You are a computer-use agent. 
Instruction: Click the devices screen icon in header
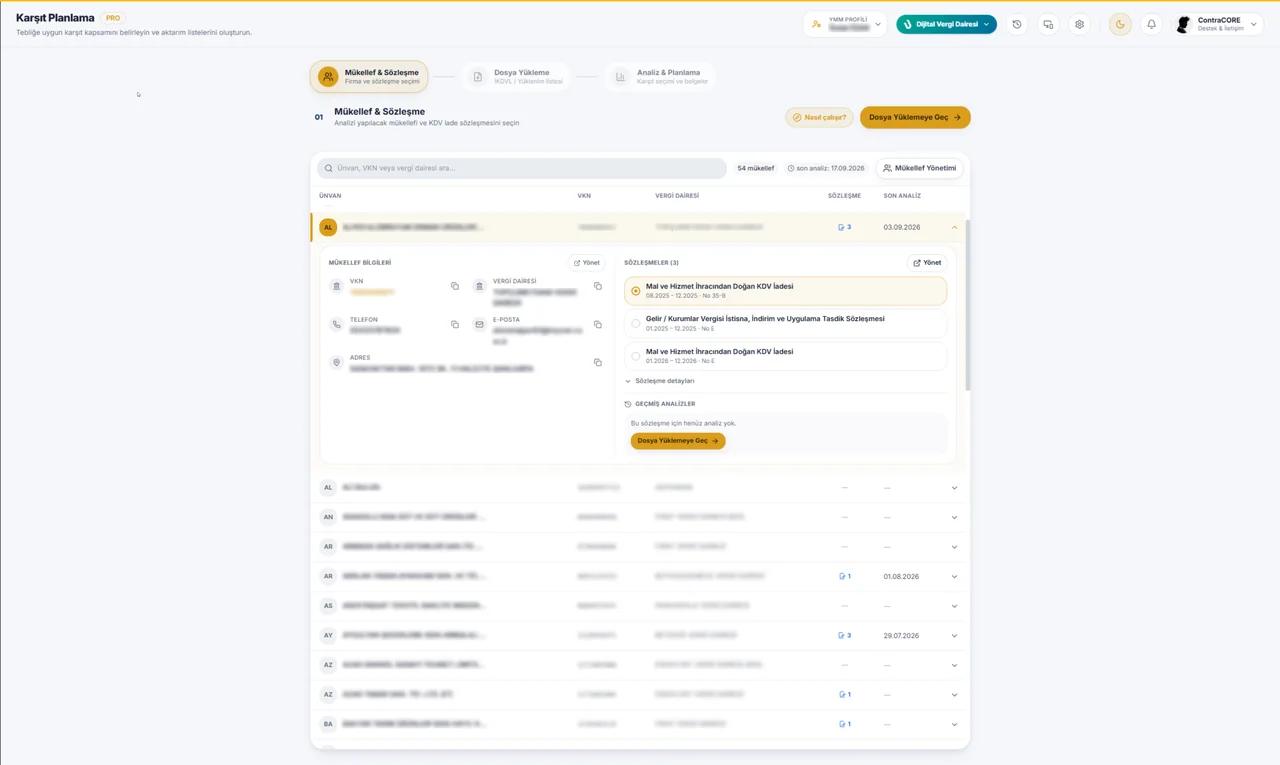(x=1048, y=25)
